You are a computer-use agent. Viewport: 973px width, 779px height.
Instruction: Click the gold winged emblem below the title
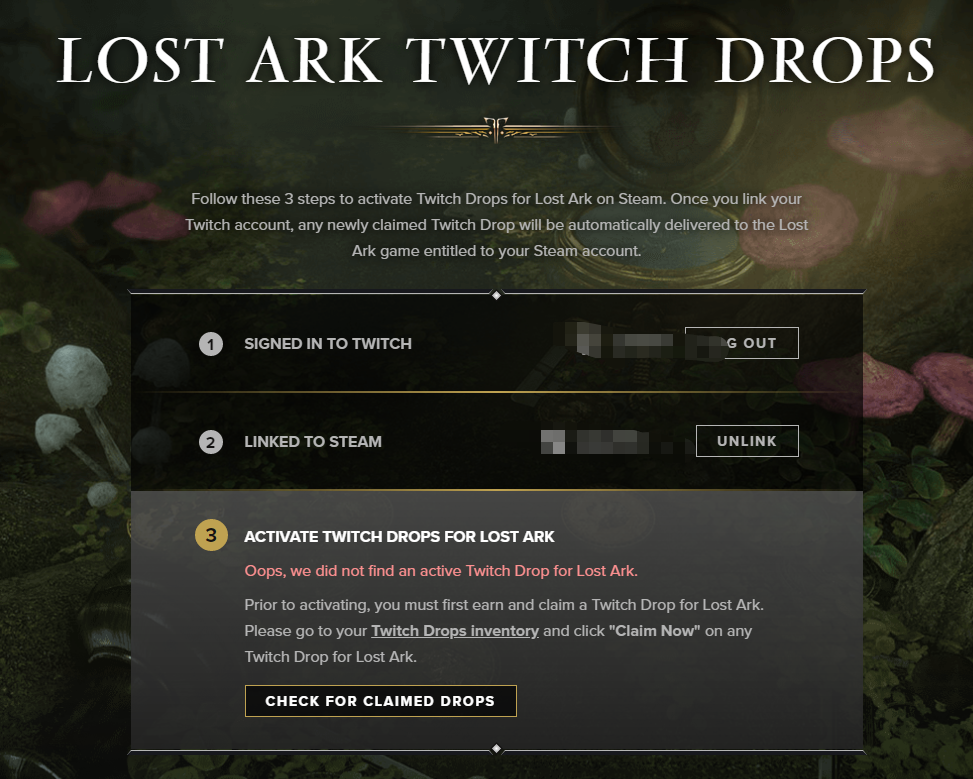(x=496, y=129)
